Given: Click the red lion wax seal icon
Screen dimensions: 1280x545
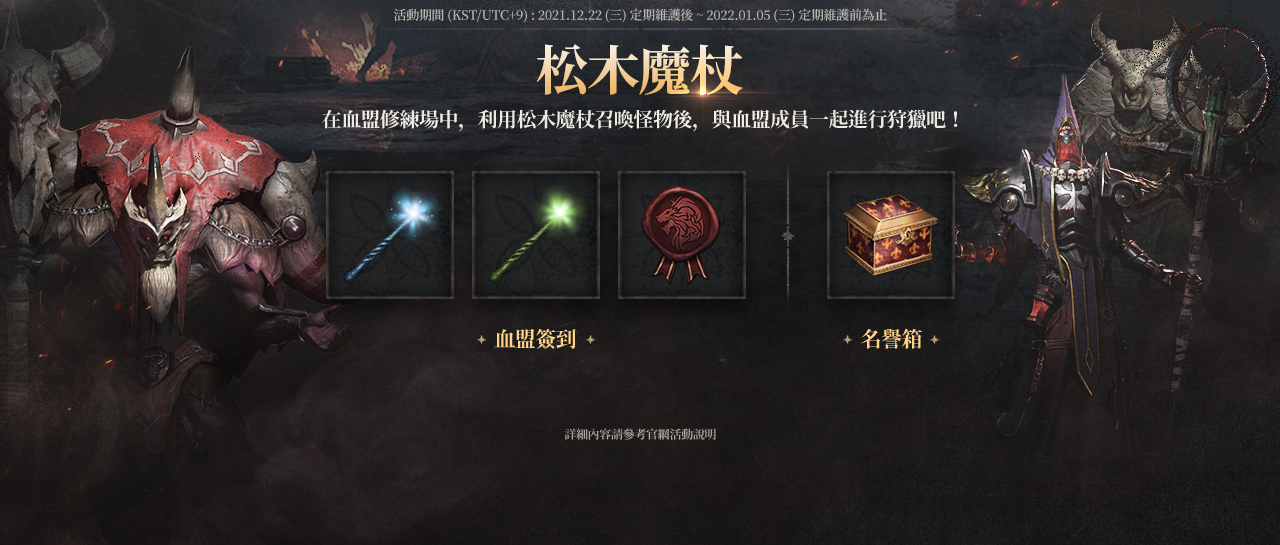Looking at the screenshot, I should click(x=682, y=235).
